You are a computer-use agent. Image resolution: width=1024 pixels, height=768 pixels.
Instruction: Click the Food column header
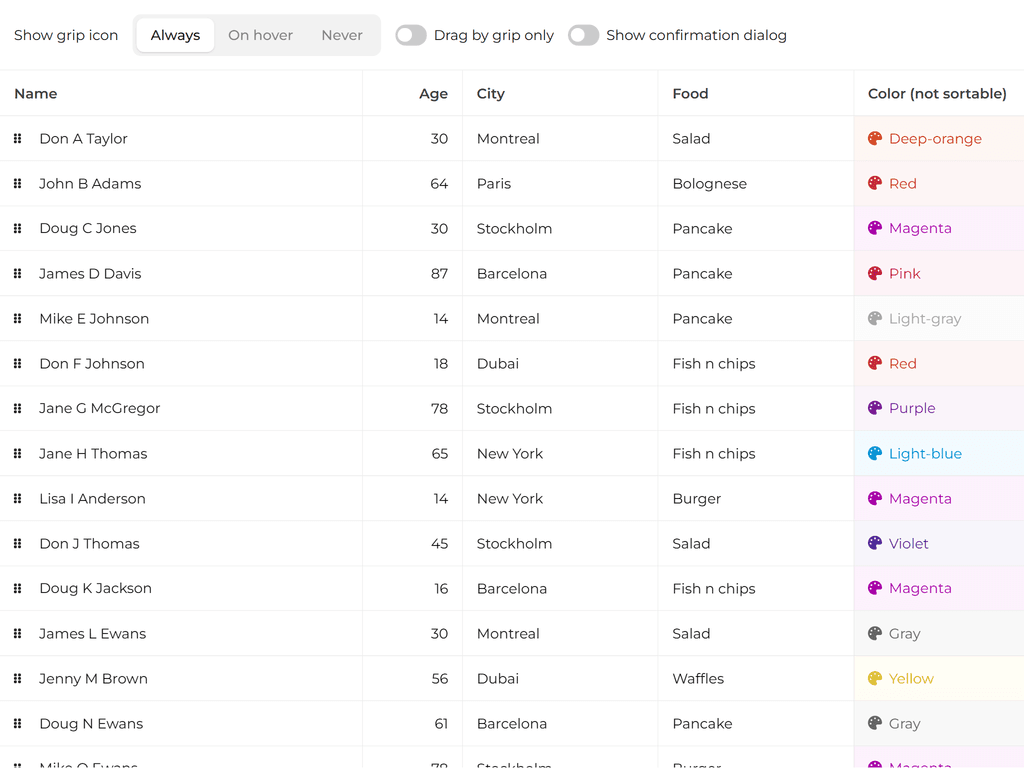690,94
